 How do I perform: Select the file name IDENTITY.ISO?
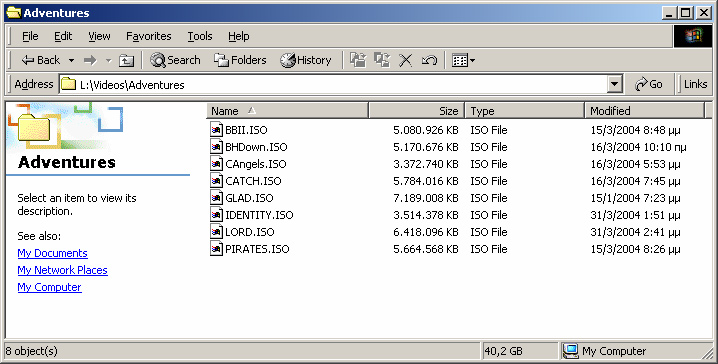[x=259, y=215]
